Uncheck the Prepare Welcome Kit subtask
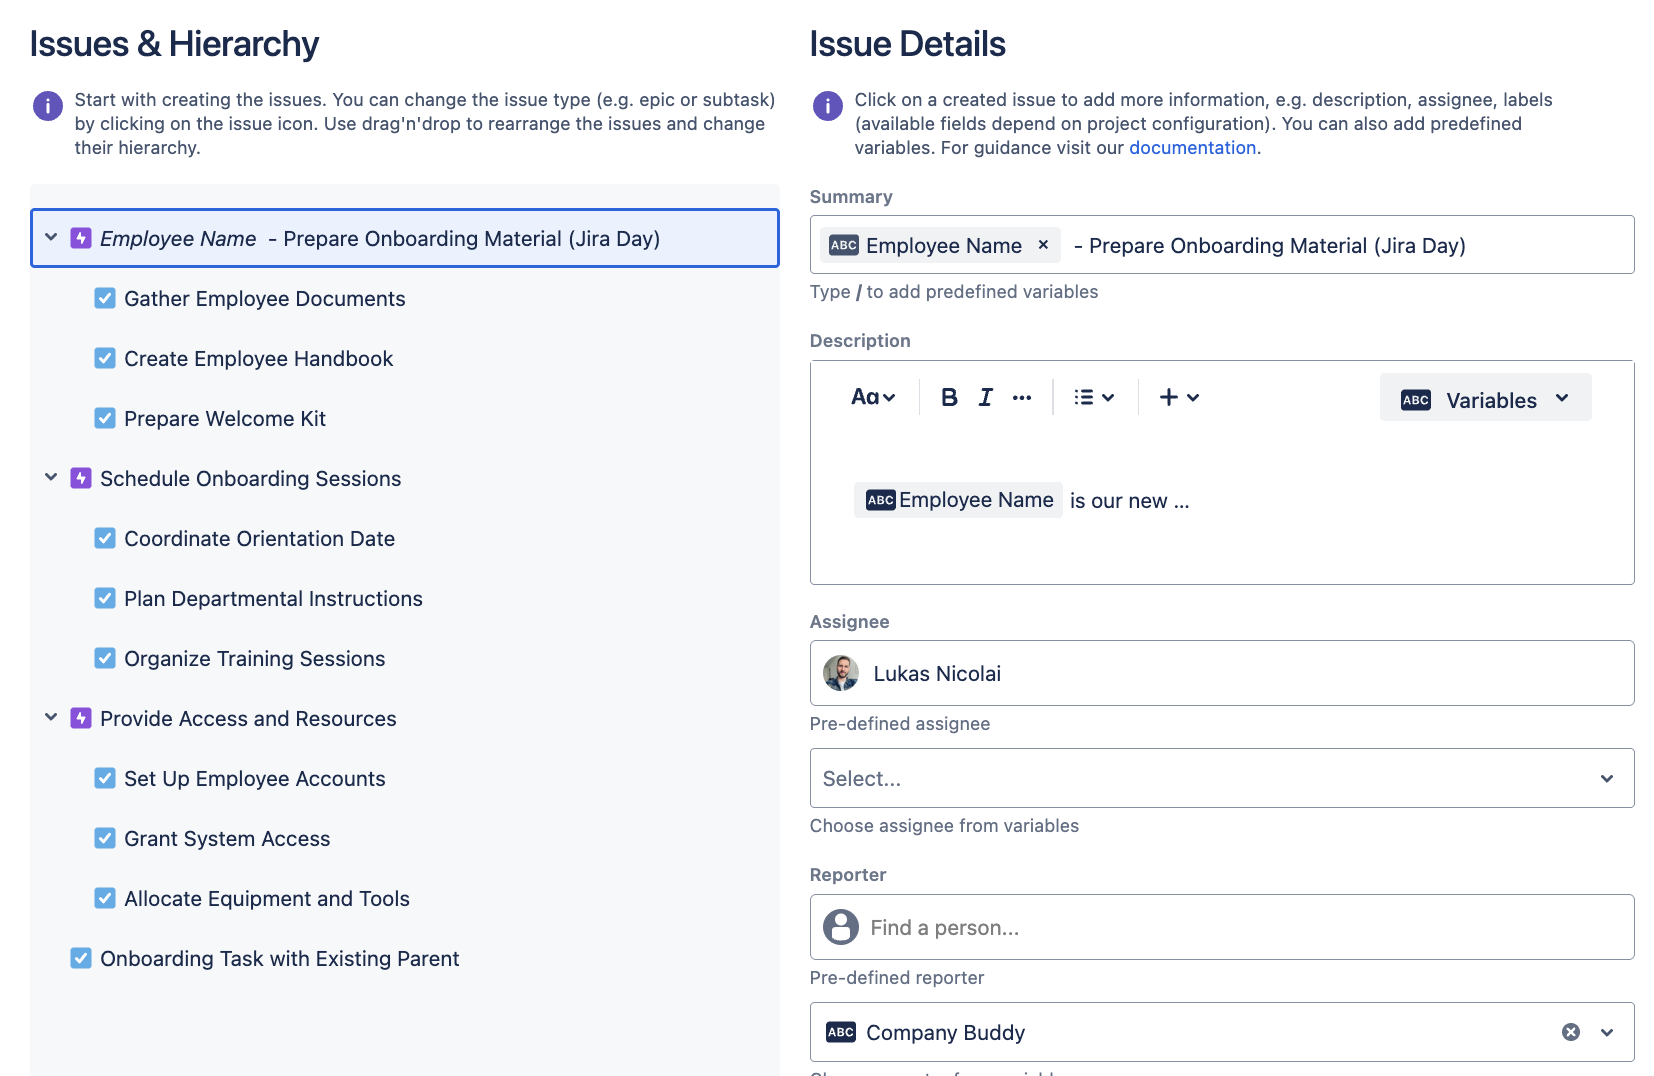 click(x=105, y=418)
